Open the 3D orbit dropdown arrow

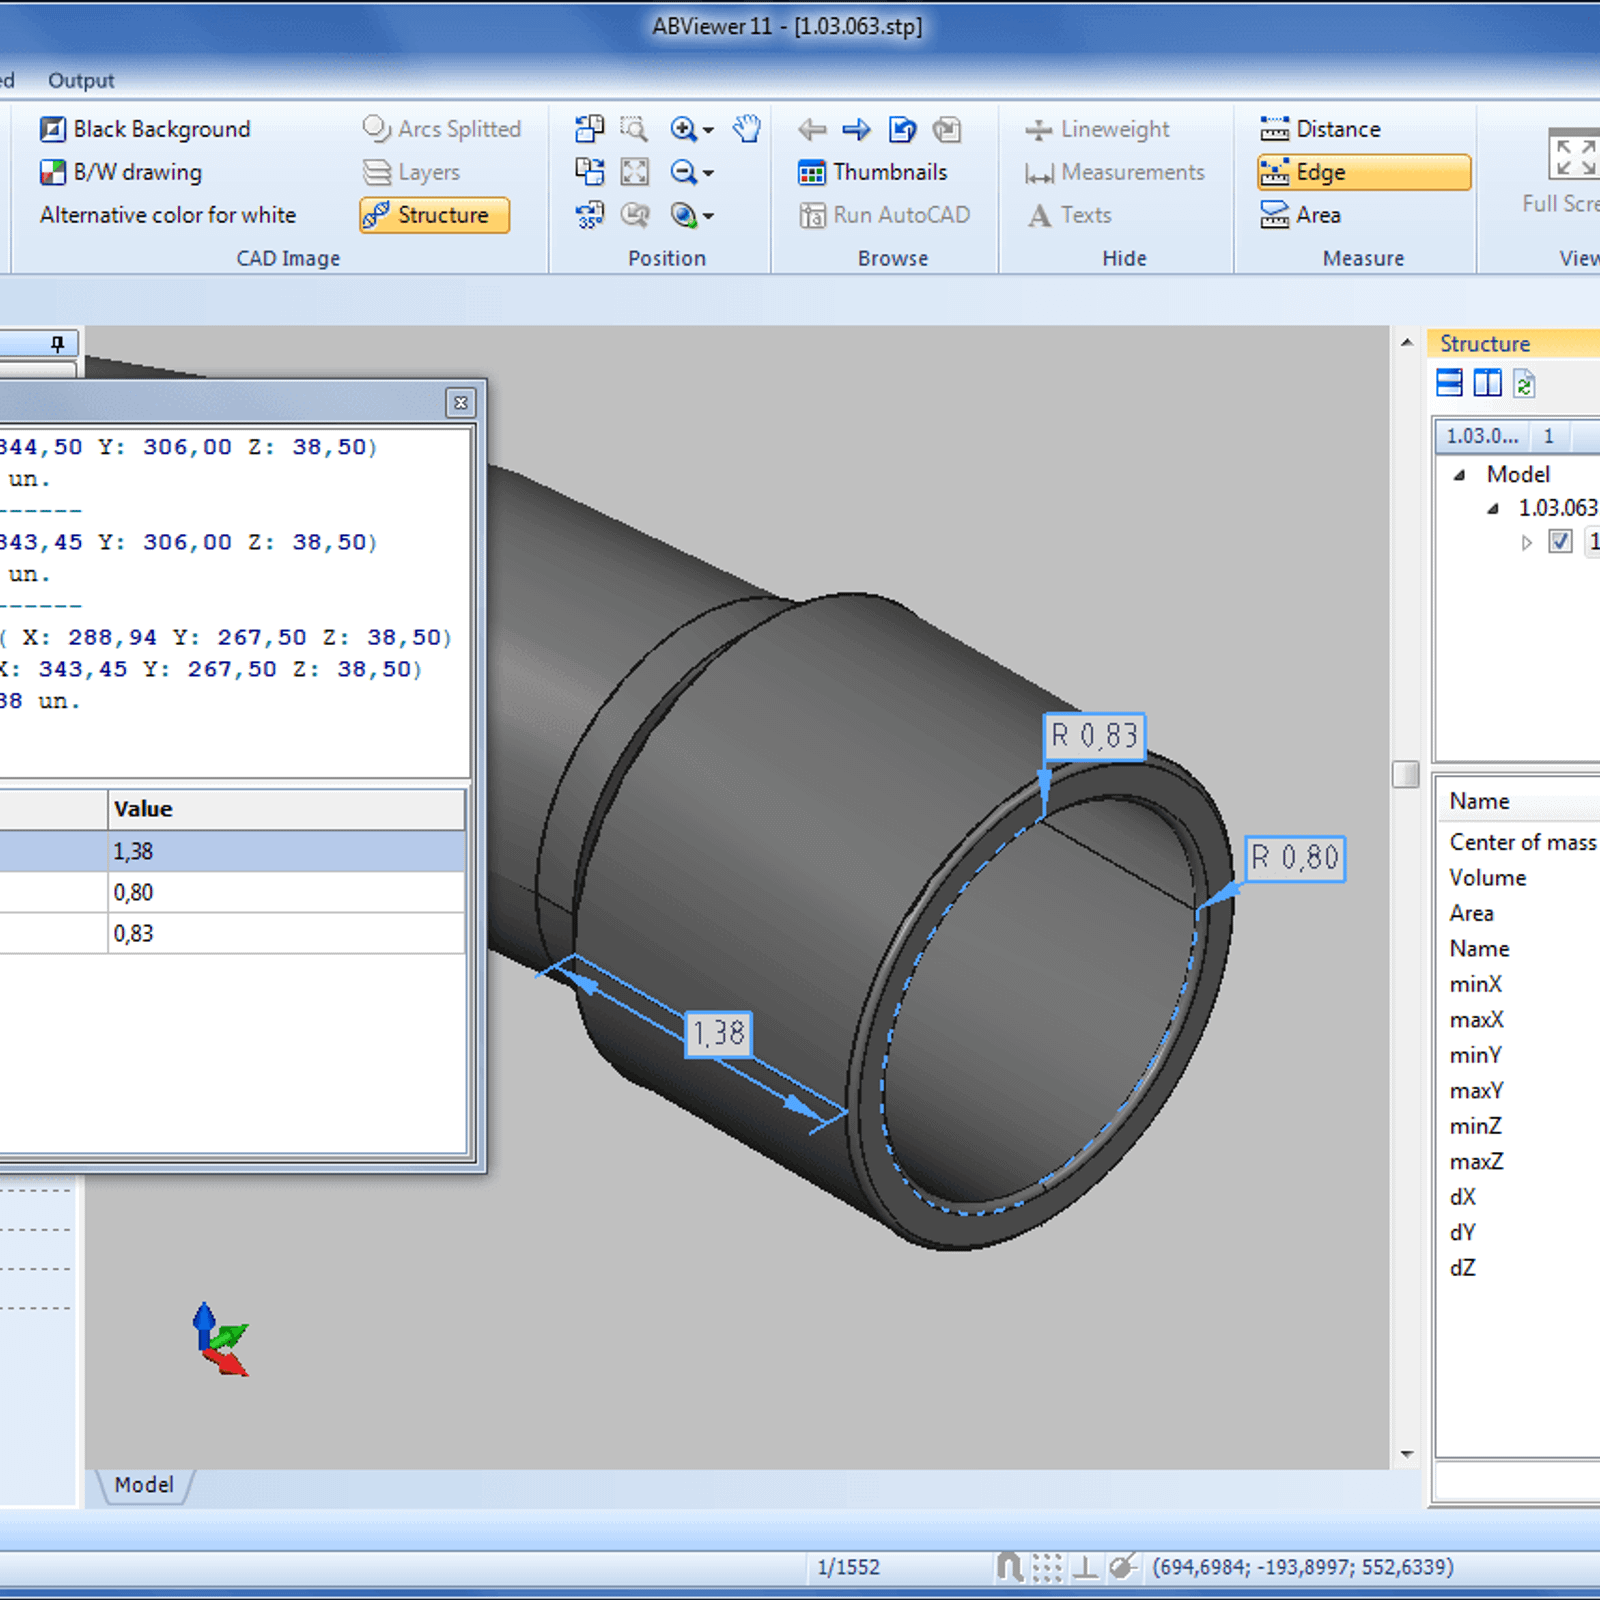coord(708,216)
